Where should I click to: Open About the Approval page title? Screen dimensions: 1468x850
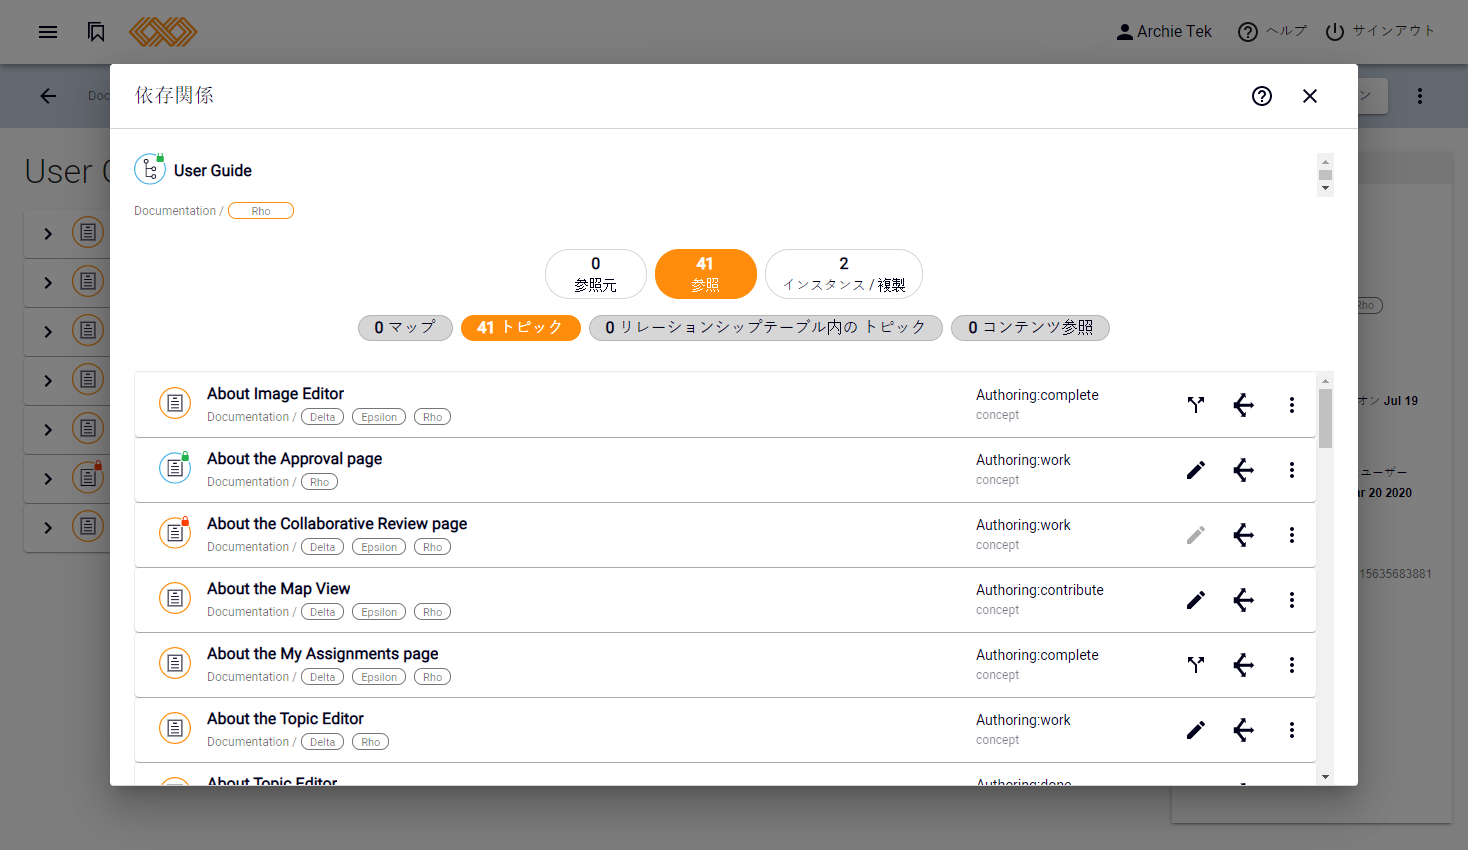point(294,459)
